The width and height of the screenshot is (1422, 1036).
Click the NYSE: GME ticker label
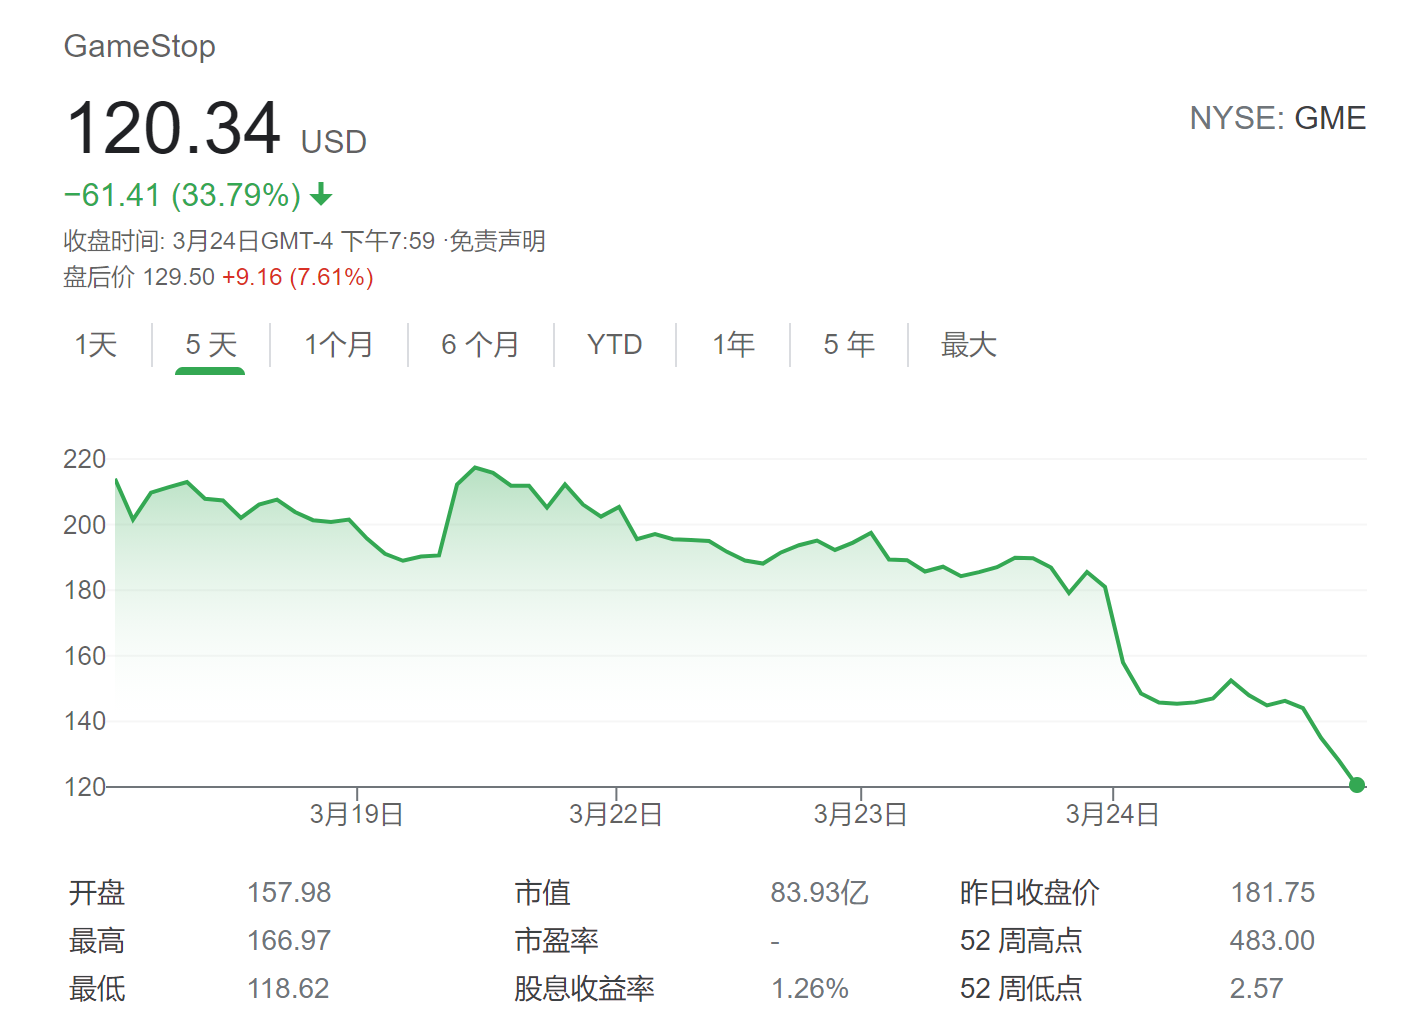coord(1277,118)
